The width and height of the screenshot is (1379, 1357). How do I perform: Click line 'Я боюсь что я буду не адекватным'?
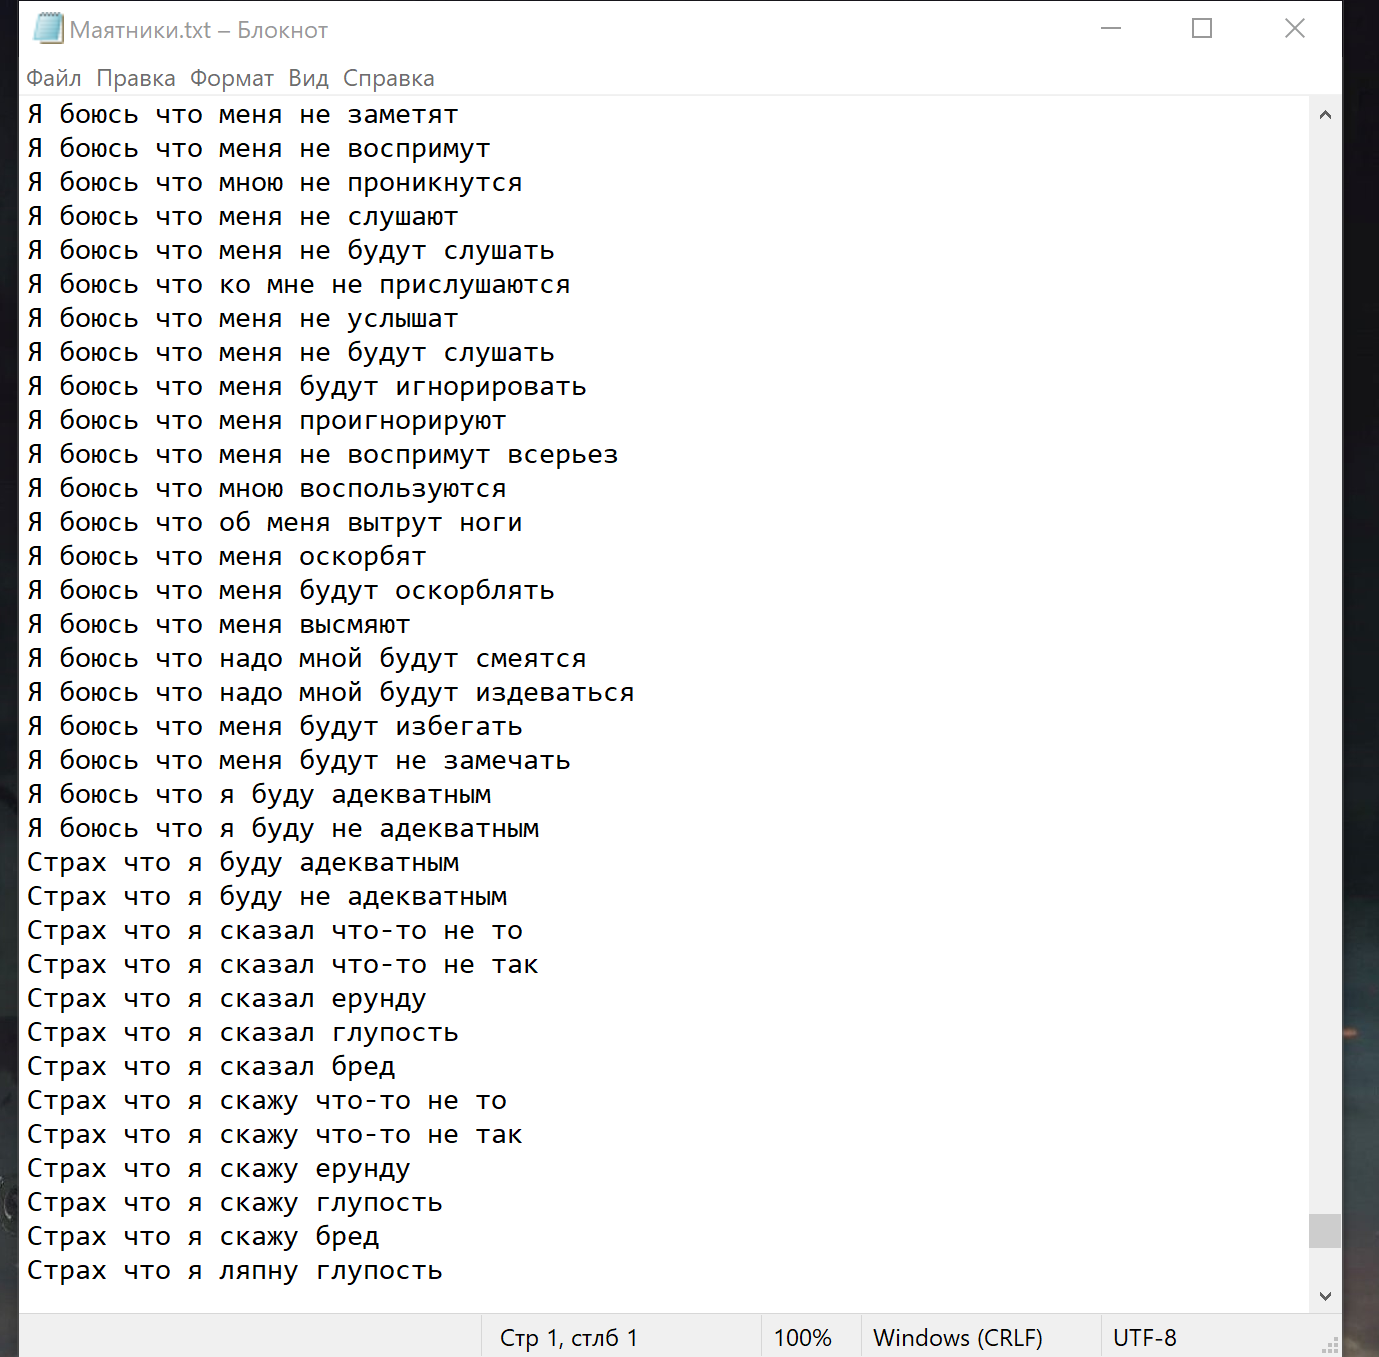coord(283,829)
